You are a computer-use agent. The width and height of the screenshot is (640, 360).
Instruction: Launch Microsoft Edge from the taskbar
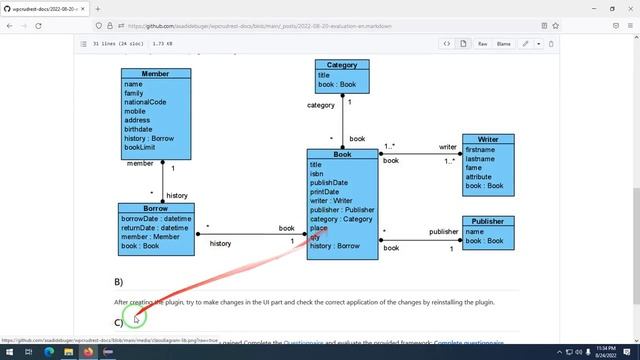(49, 352)
